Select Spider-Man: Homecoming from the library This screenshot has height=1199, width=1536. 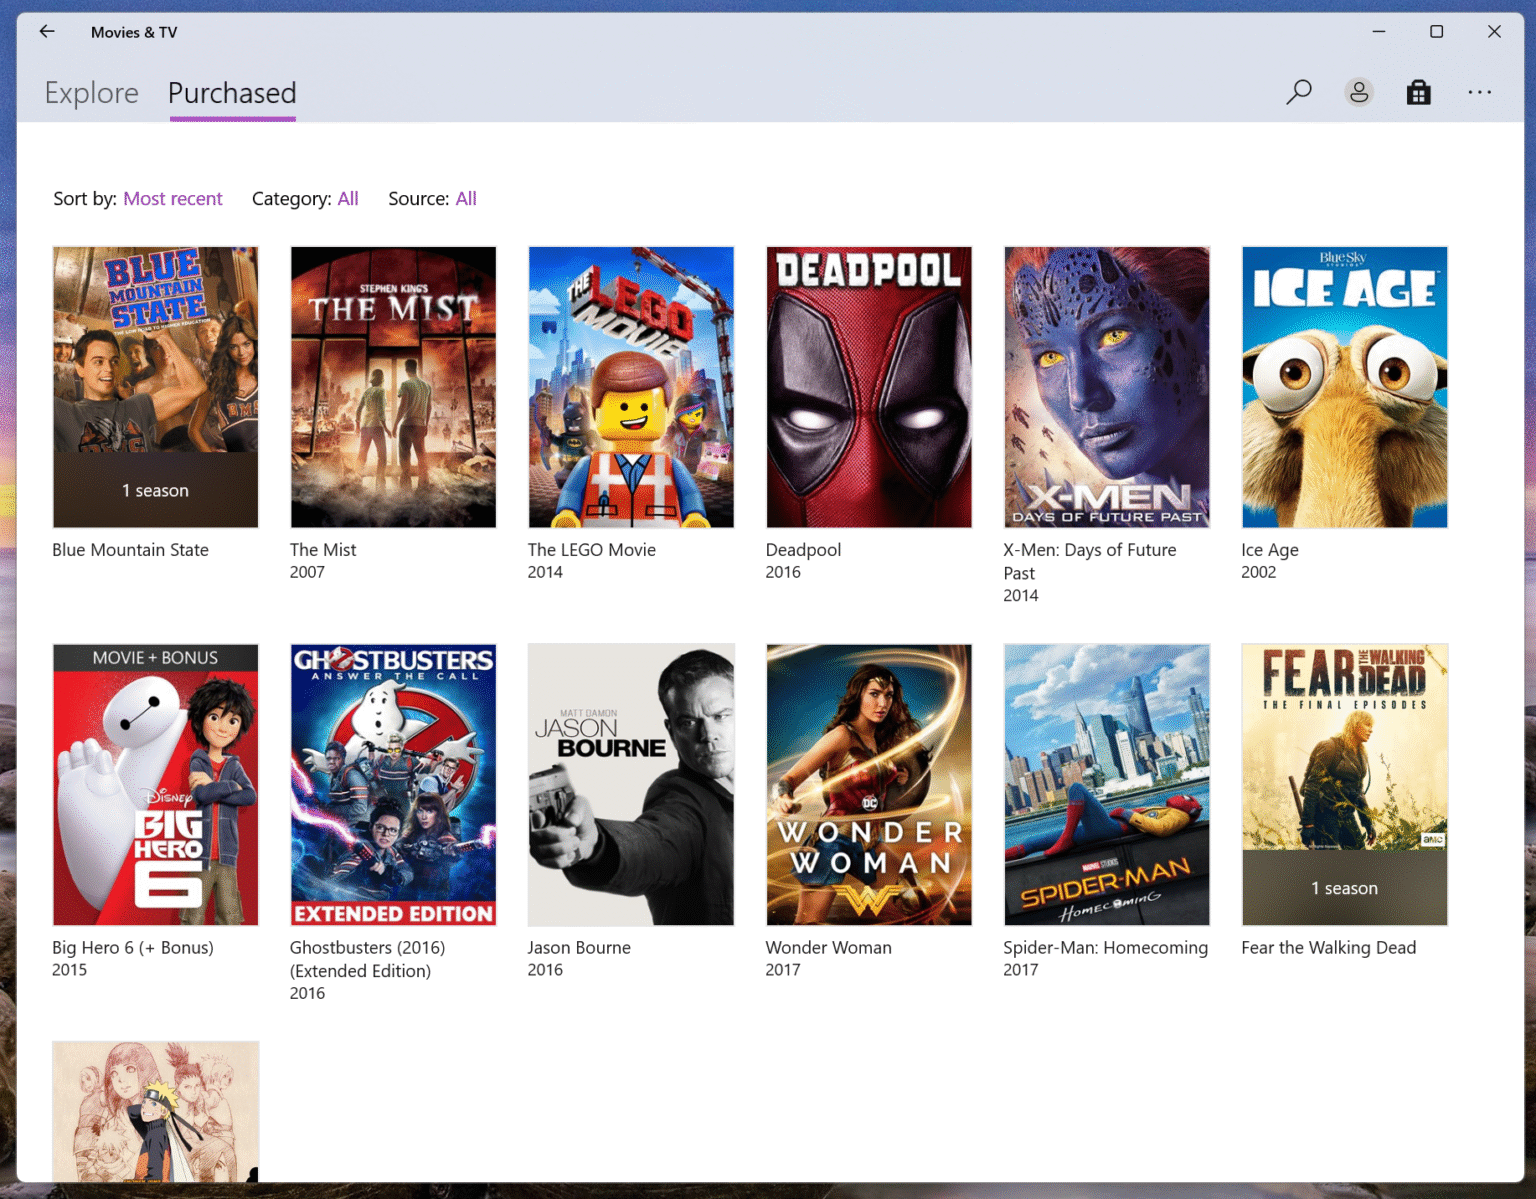(x=1106, y=784)
